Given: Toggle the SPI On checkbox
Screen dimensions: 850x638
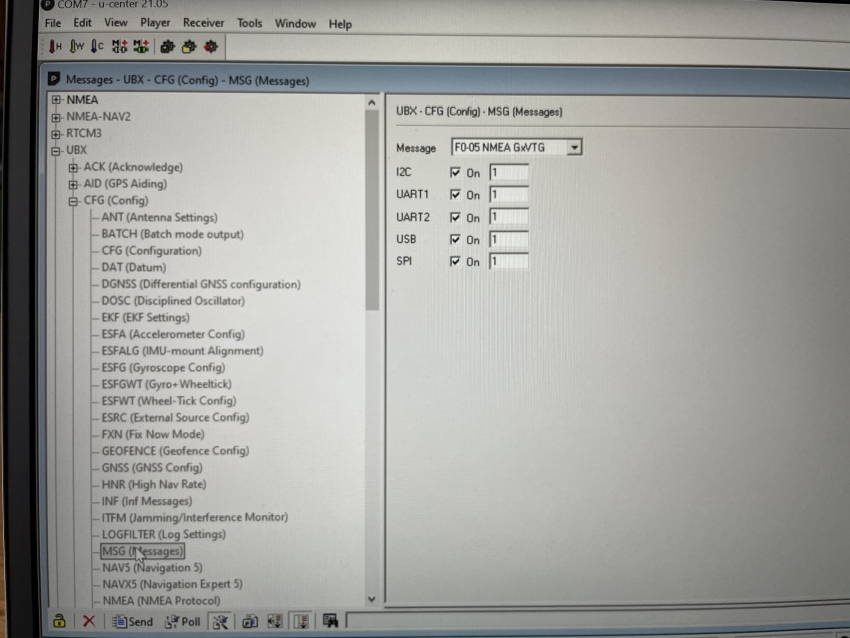Looking at the screenshot, I should coord(455,261).
